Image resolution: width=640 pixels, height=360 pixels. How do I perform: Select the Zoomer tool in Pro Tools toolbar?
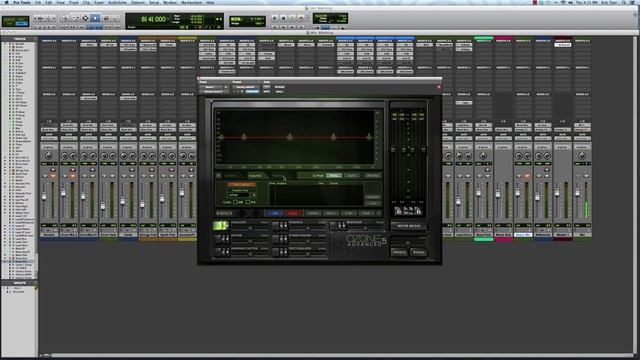click(64, 18)
